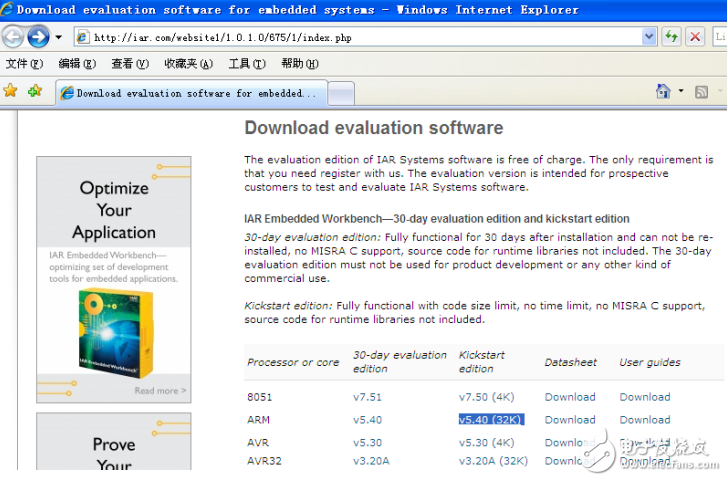Click 8051 Datasheet Download link
Viewport: 727px width, 481px height.
click(570, 397)
